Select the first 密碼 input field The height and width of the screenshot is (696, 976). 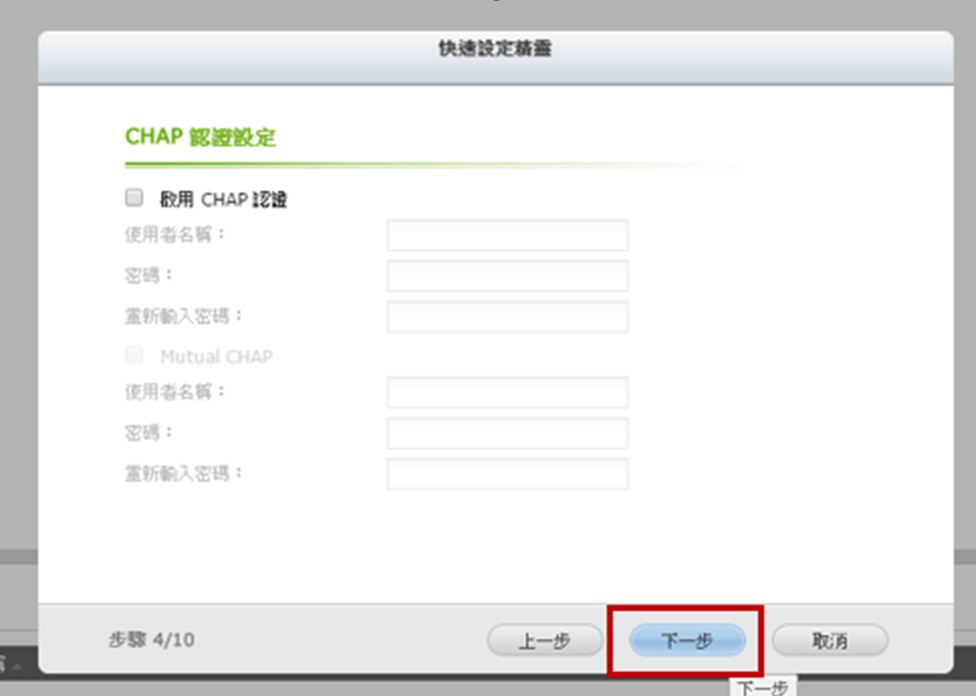tap(507, 276)
